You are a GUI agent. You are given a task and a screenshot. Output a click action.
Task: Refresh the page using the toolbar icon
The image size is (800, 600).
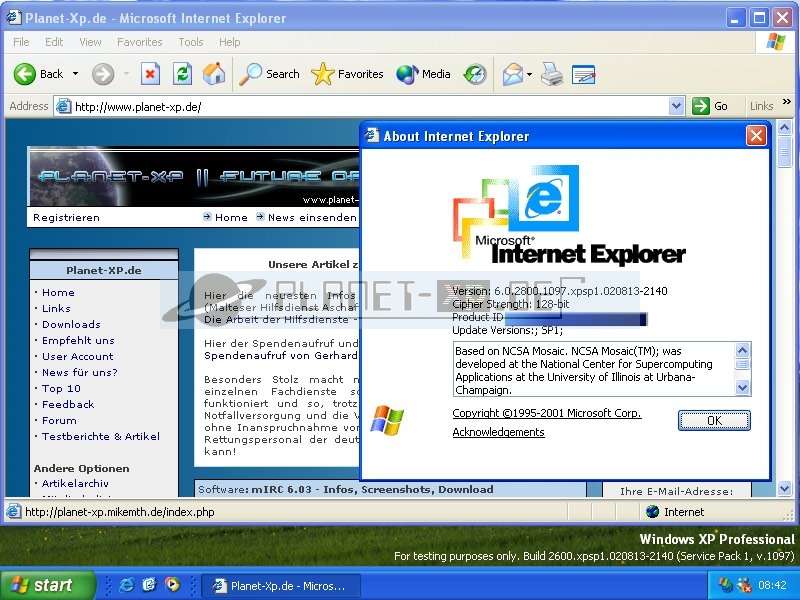(x=182, y=74)
